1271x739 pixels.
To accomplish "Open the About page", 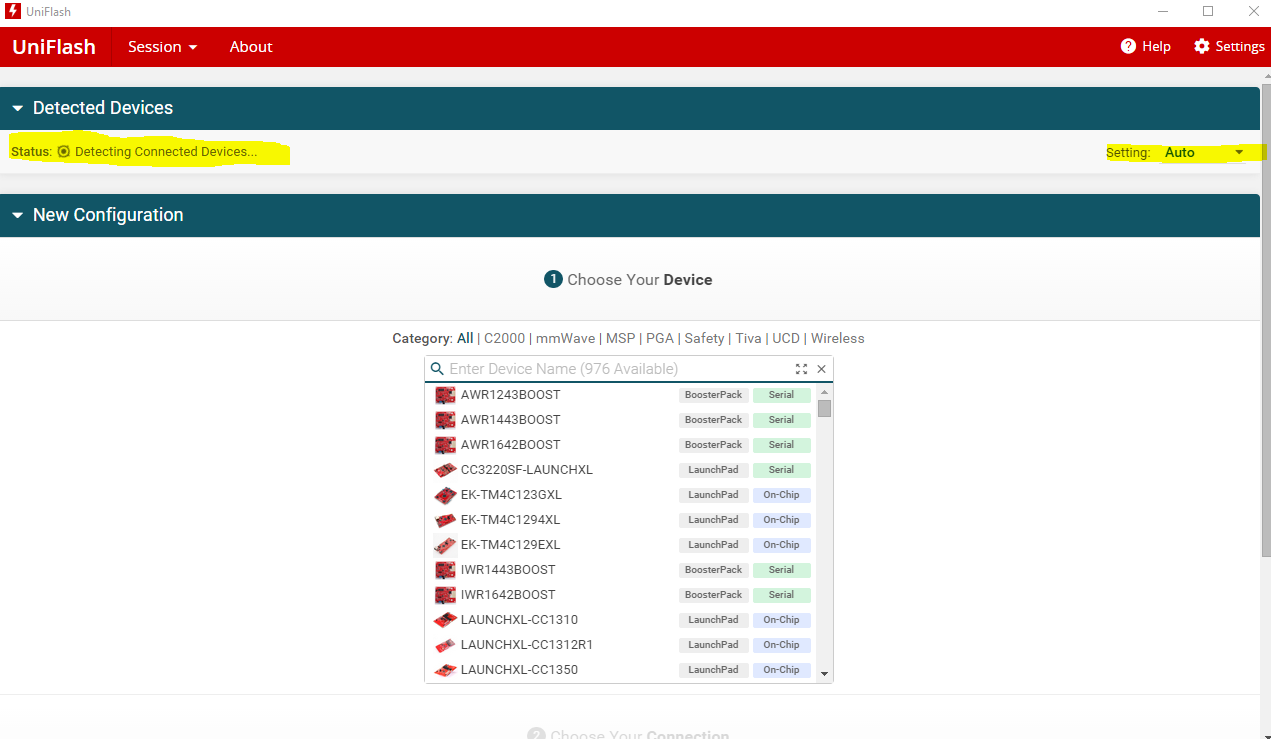I will tap(251, 47).
